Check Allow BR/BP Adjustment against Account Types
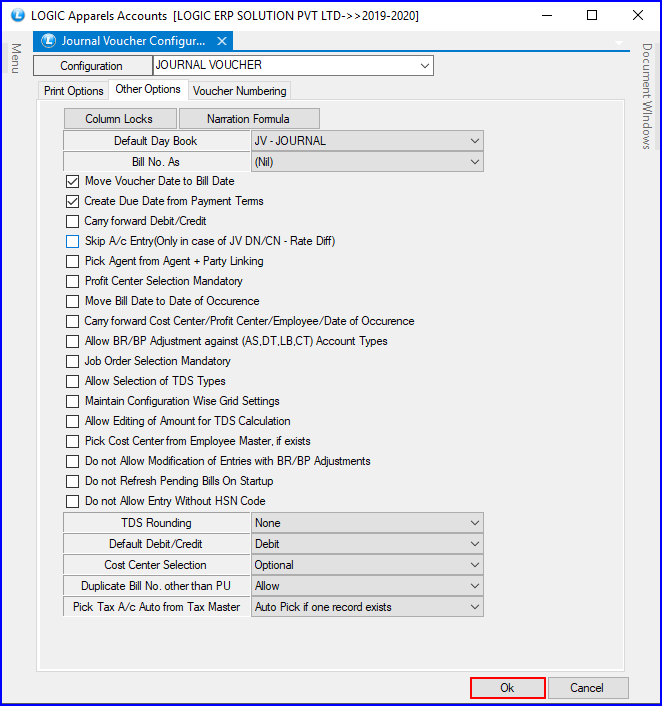Screen dimensions: 662x706 (x=72, y=341)
